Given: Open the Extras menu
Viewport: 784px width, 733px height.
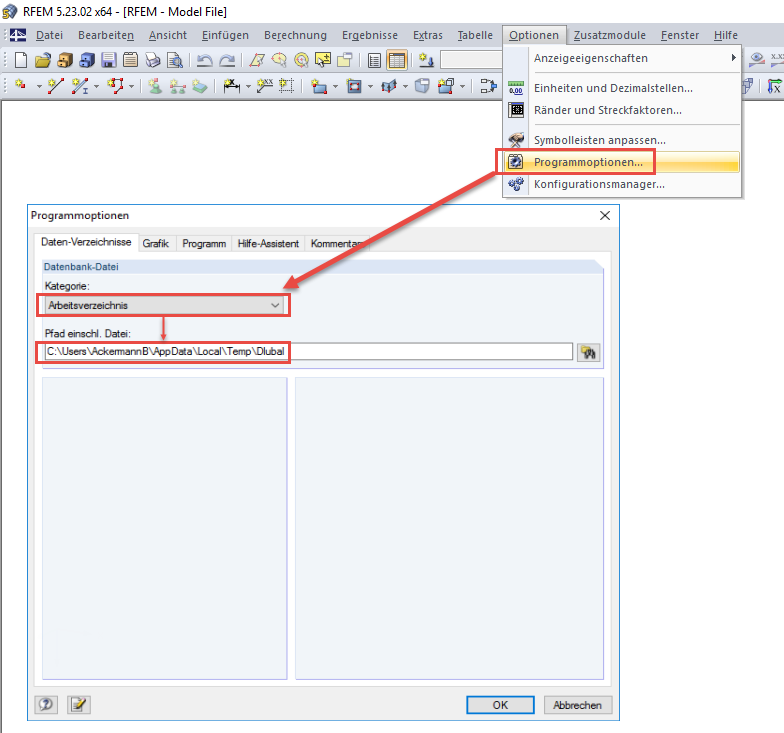Looking at the screenshot, I should pyautogui.click(x=428, y=35).
